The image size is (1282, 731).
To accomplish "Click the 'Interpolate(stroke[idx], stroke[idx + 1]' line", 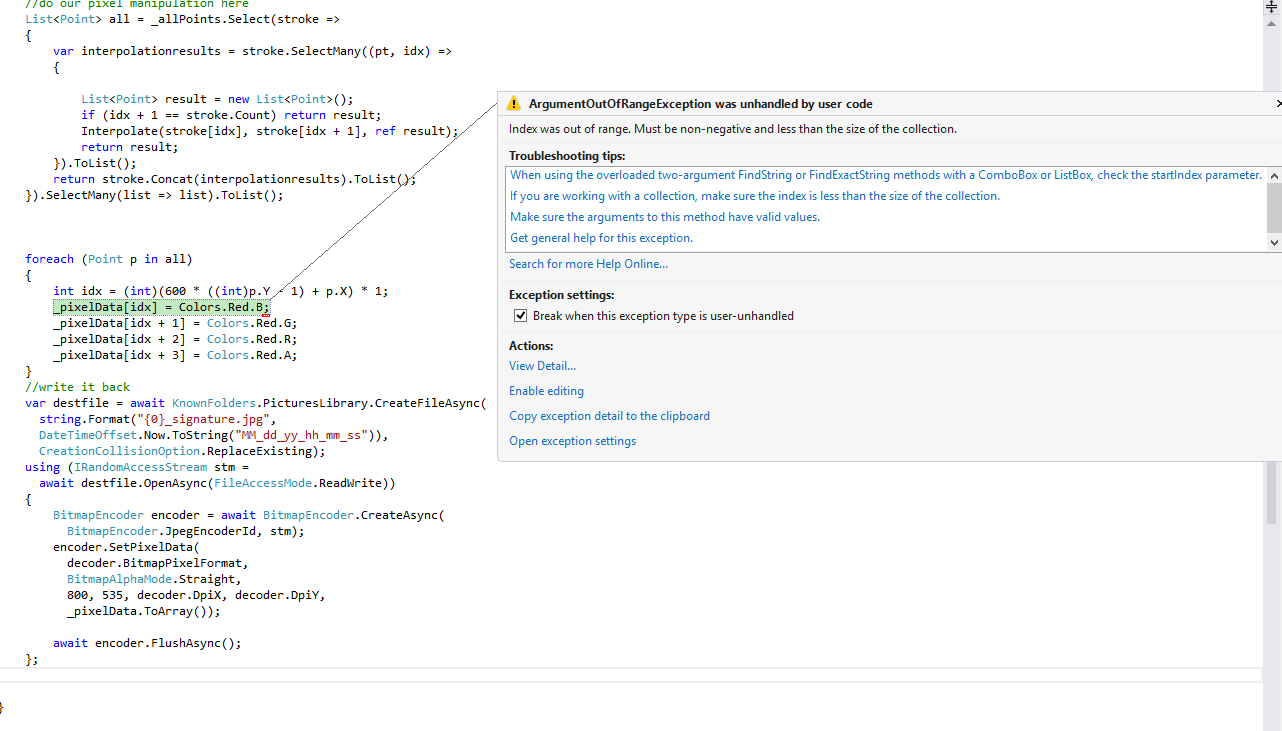I will point(270,131).
